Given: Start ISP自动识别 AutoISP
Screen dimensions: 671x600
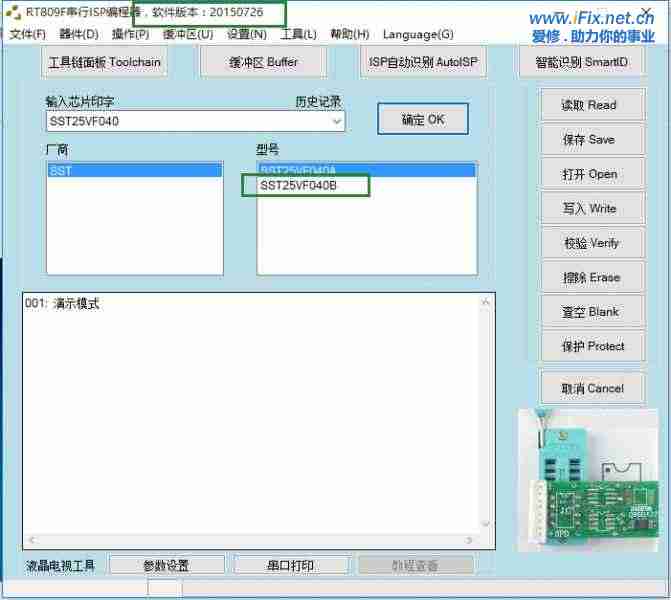Looking at the screenshot, I should 423,62.
